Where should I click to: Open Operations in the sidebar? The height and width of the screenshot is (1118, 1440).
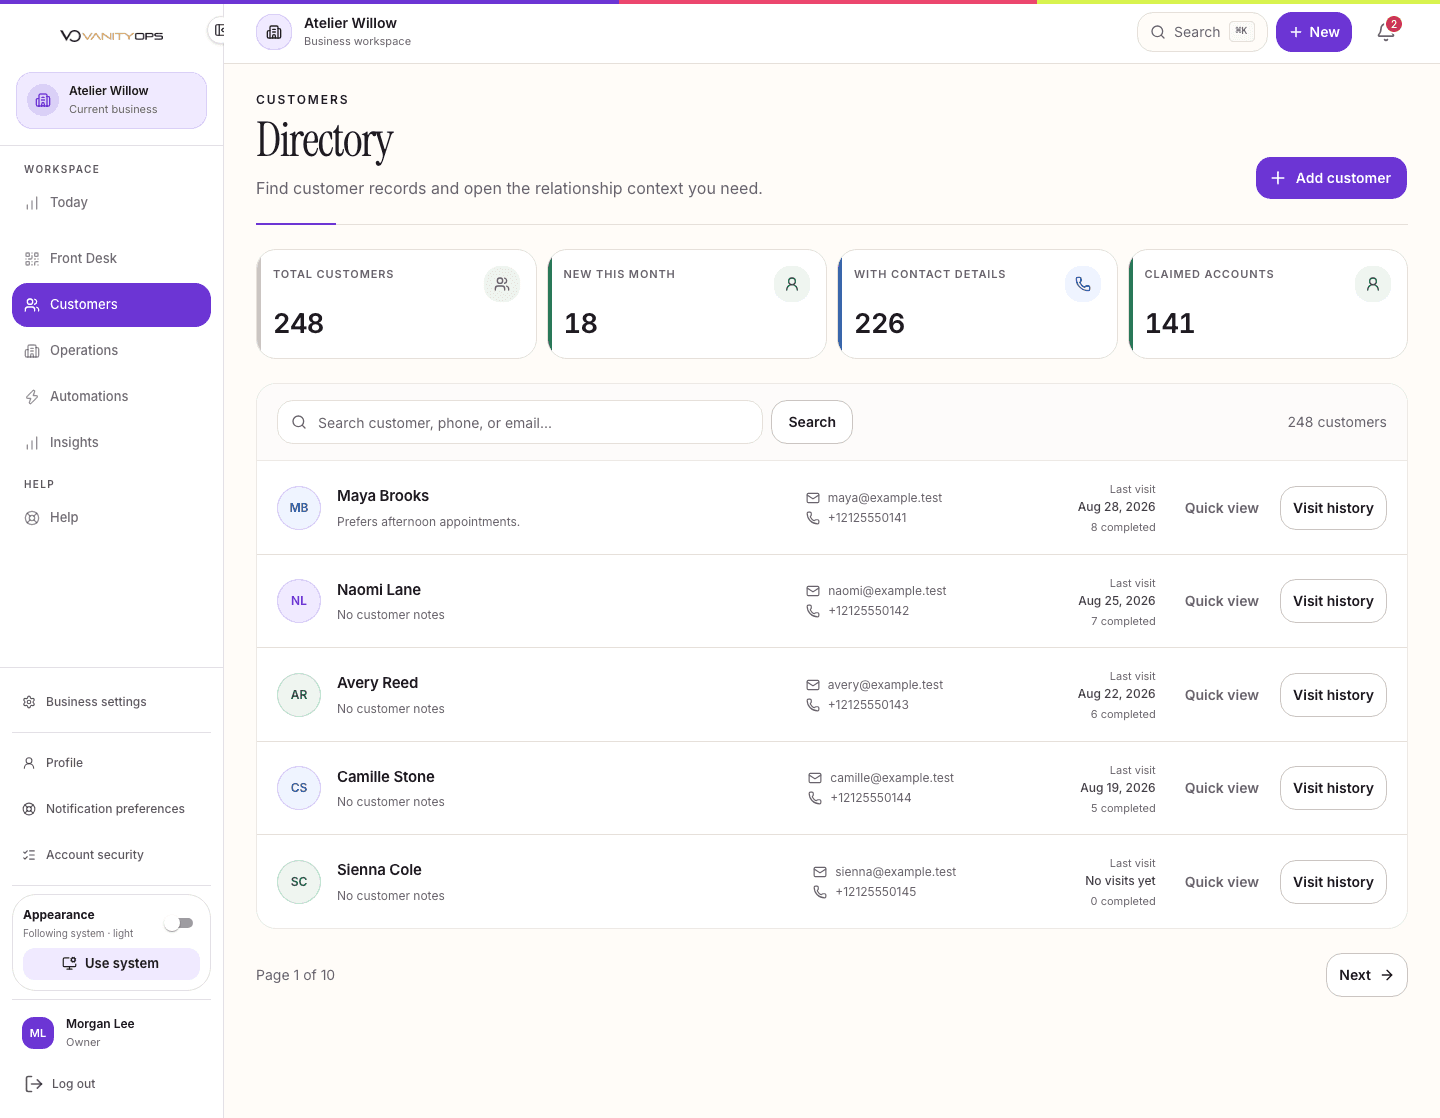point(111,351)
